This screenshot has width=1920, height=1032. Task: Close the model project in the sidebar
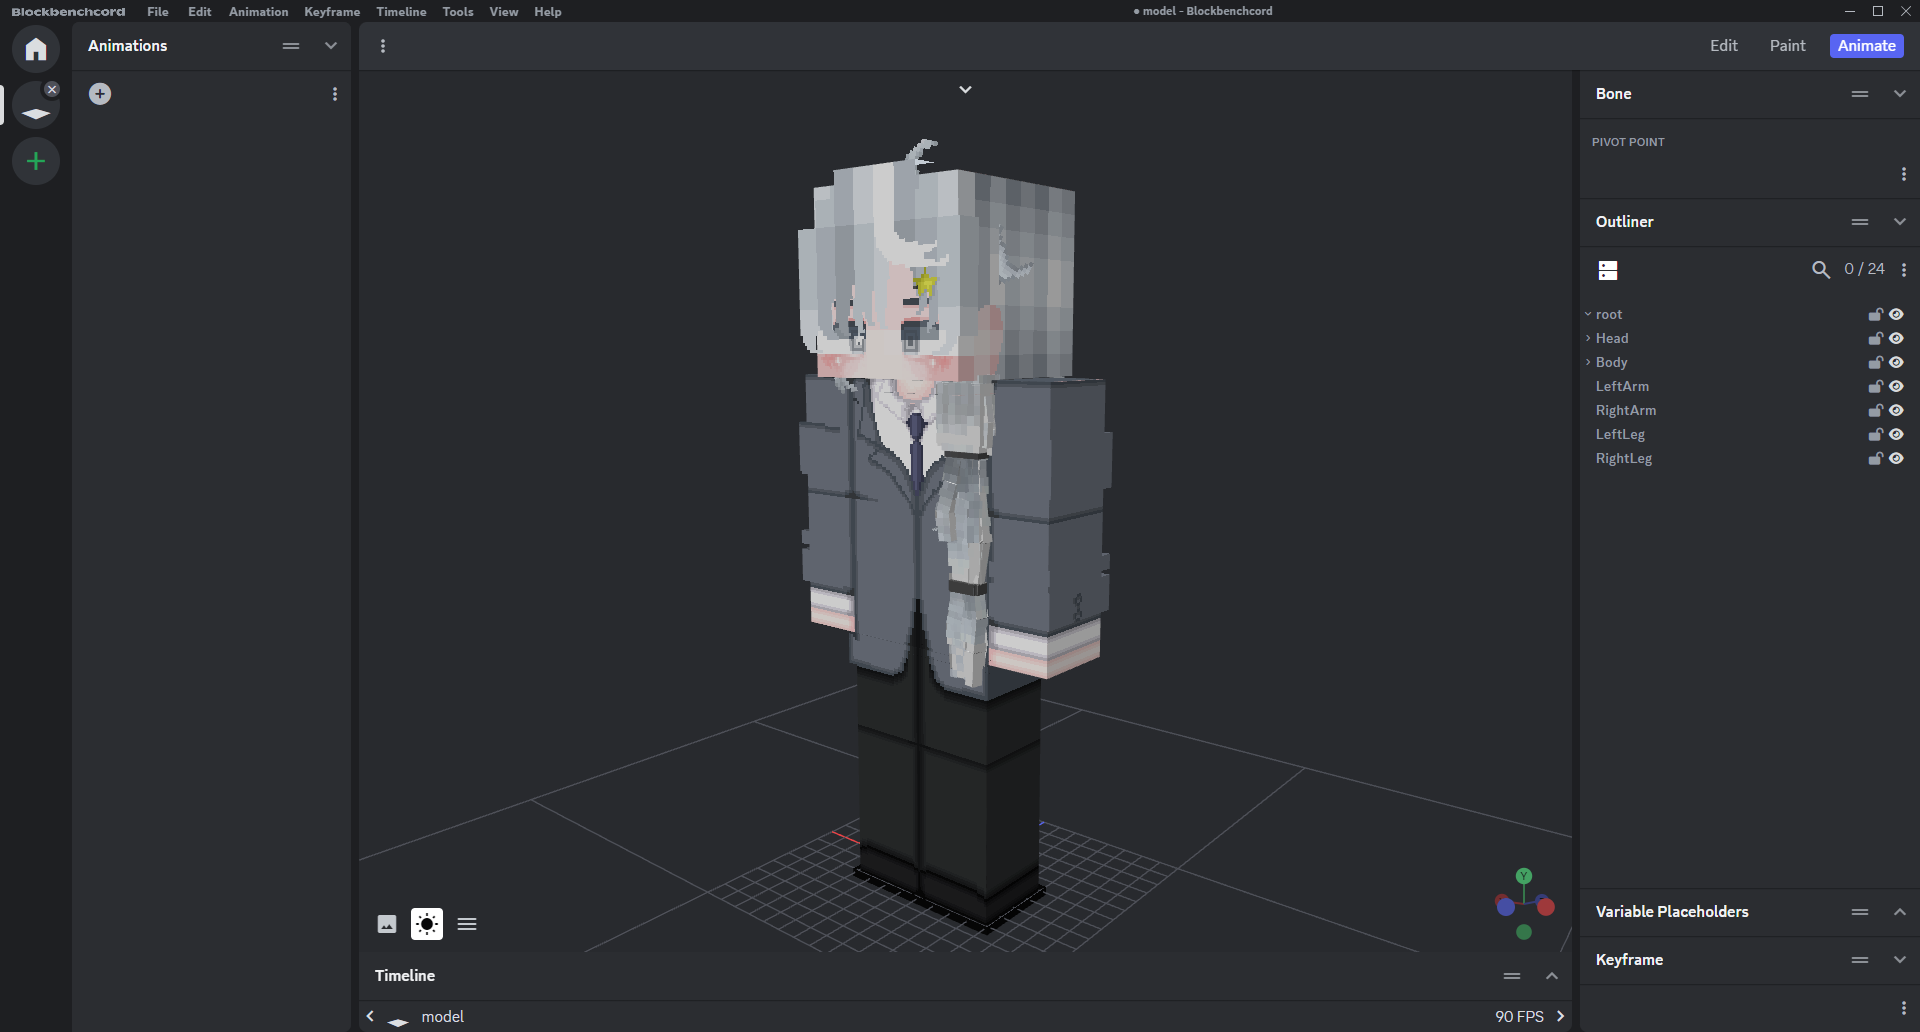click(52, 89)
